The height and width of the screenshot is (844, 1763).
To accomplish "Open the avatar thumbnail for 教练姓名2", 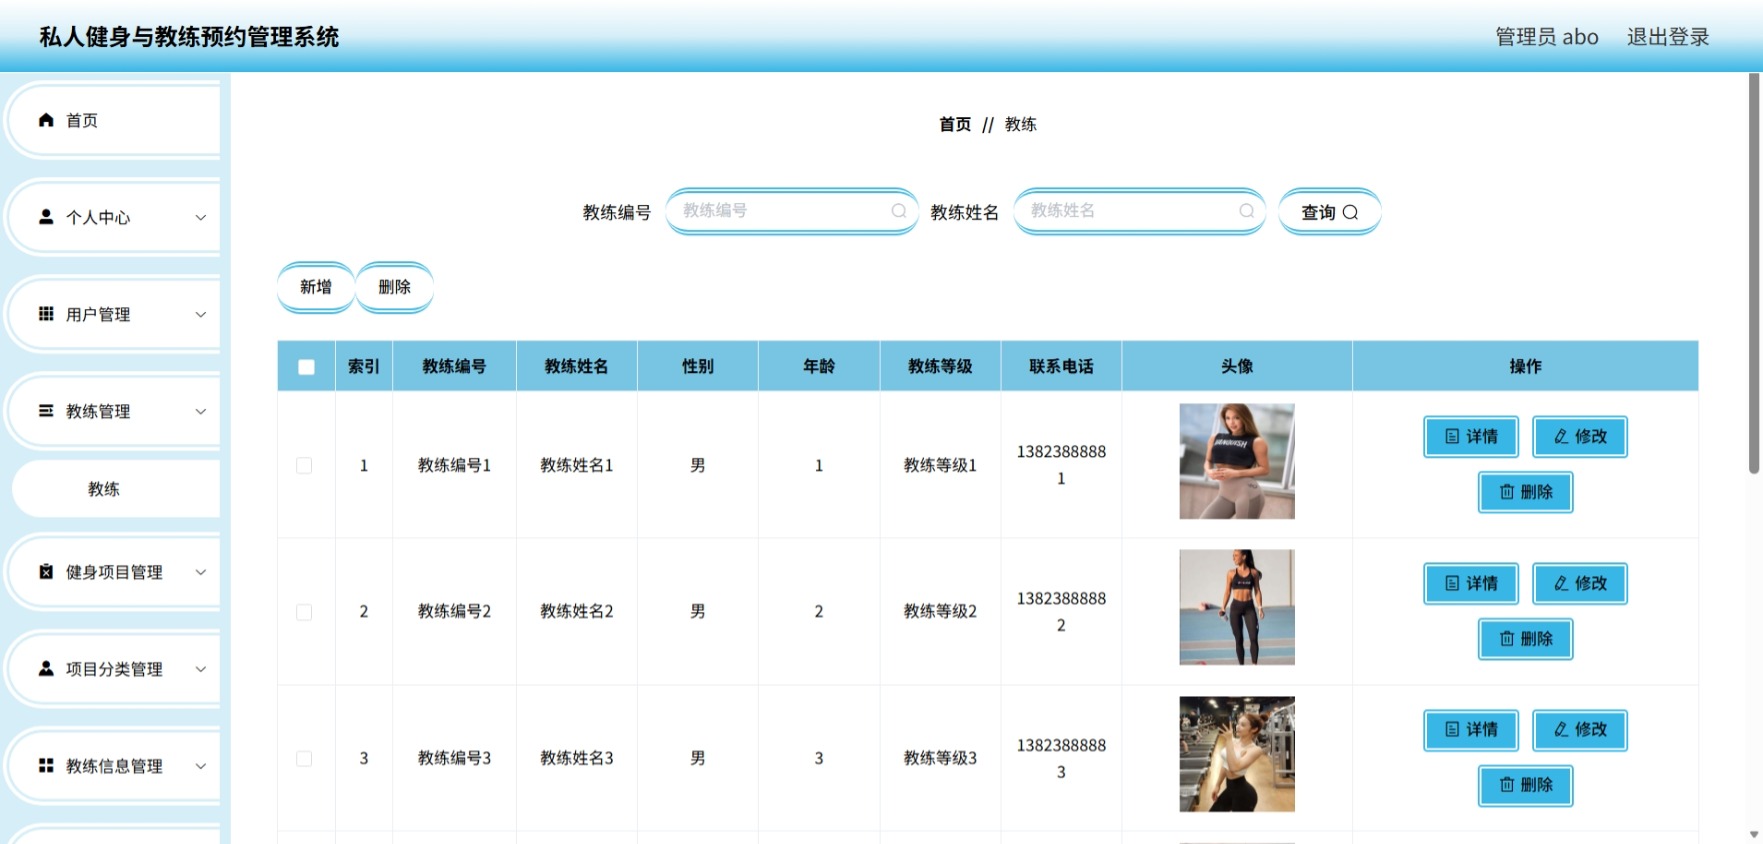I will click(x=1237, y=607).
